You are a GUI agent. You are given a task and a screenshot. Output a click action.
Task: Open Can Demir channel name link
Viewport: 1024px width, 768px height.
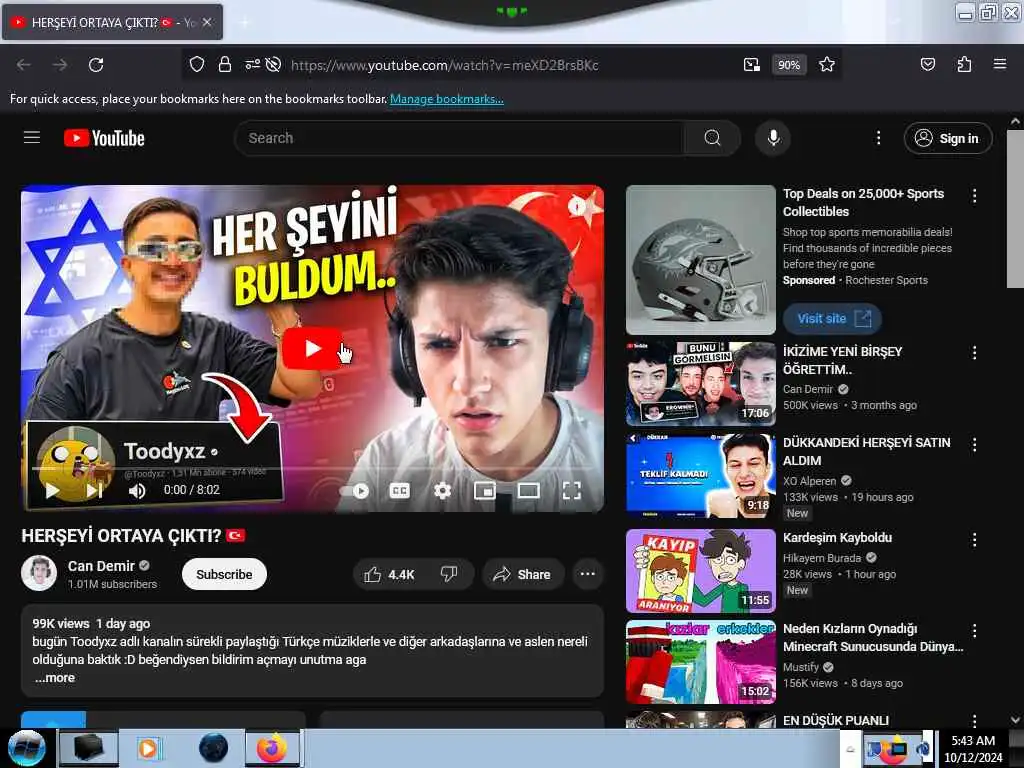(101, 566)
